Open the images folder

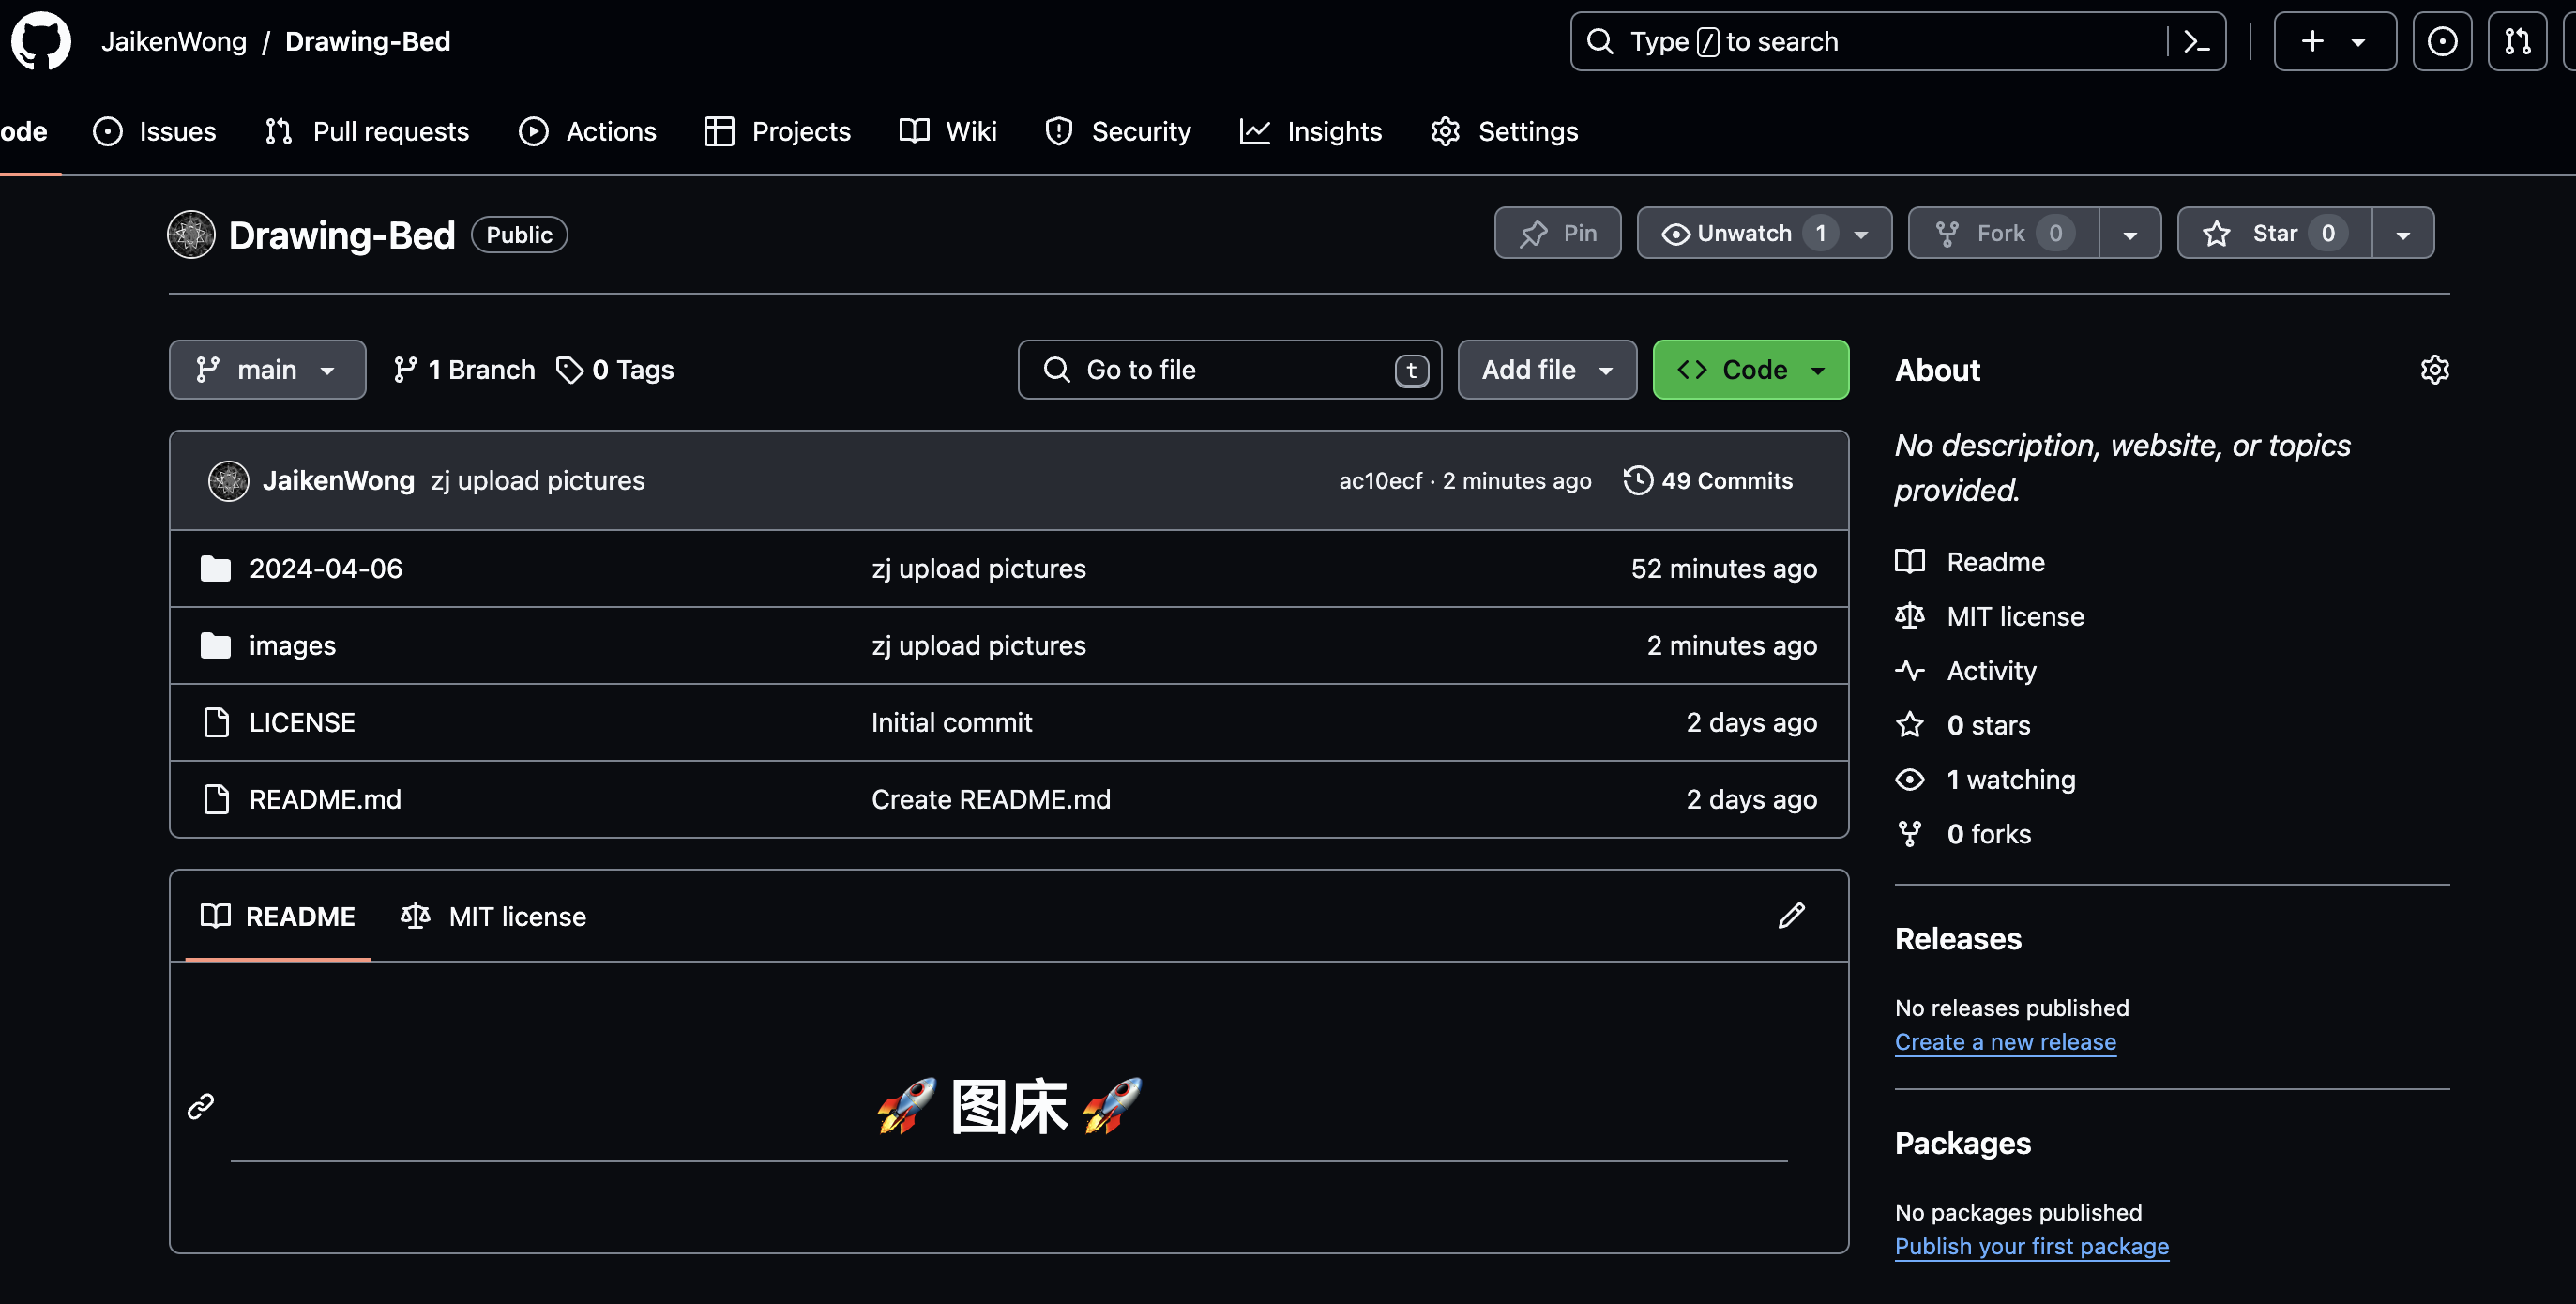pyautogui.click(x=292, y=646)
